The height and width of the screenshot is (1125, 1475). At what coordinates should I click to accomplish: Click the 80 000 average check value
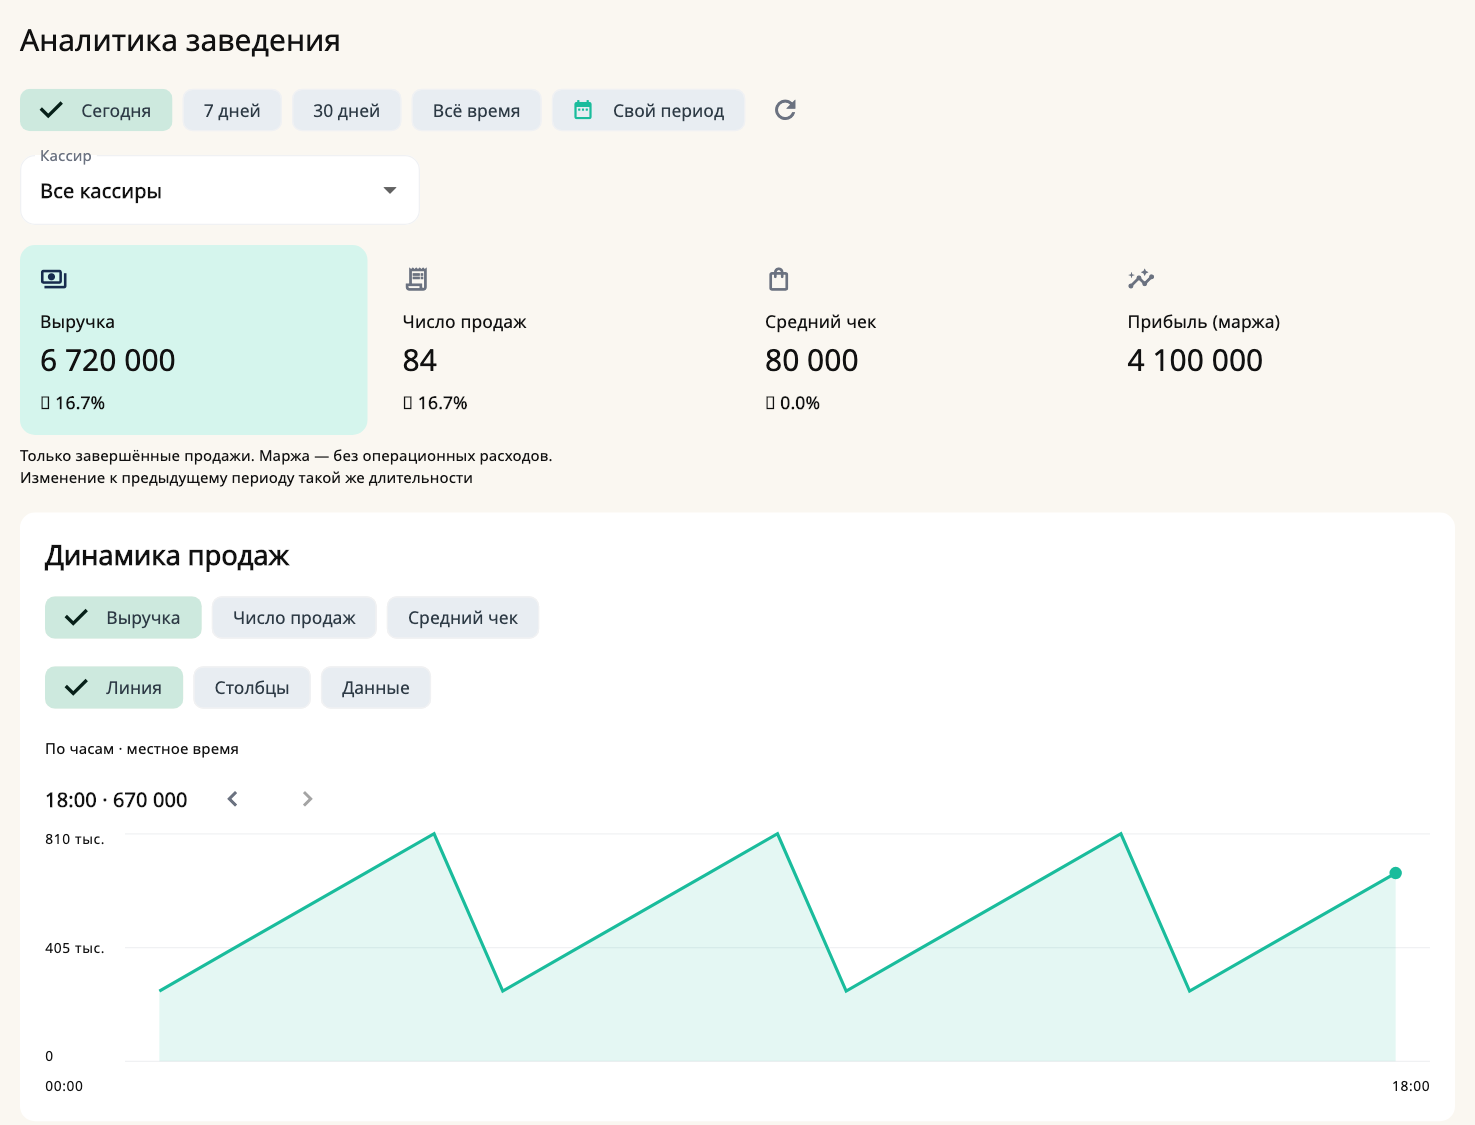tap(812, 360)
